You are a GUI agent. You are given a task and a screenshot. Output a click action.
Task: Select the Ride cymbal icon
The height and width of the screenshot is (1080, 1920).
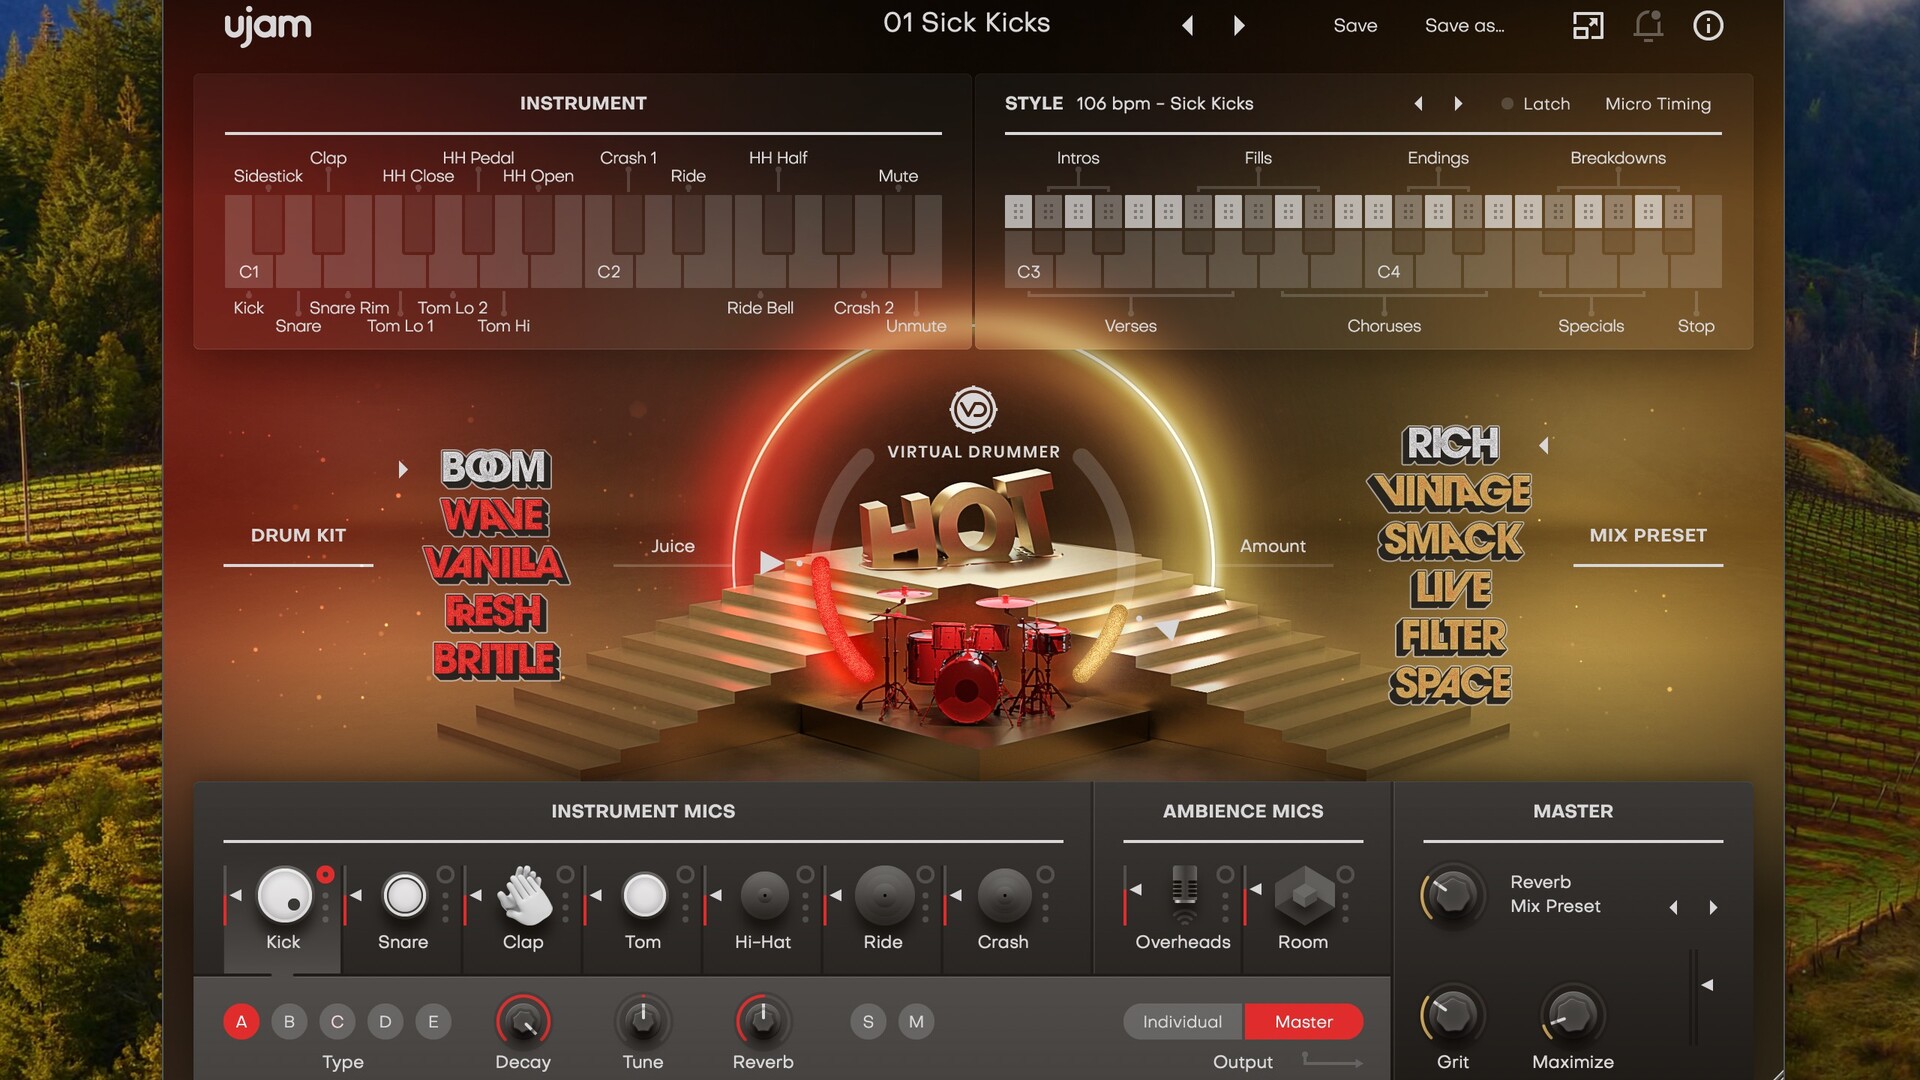click(884, 895)
